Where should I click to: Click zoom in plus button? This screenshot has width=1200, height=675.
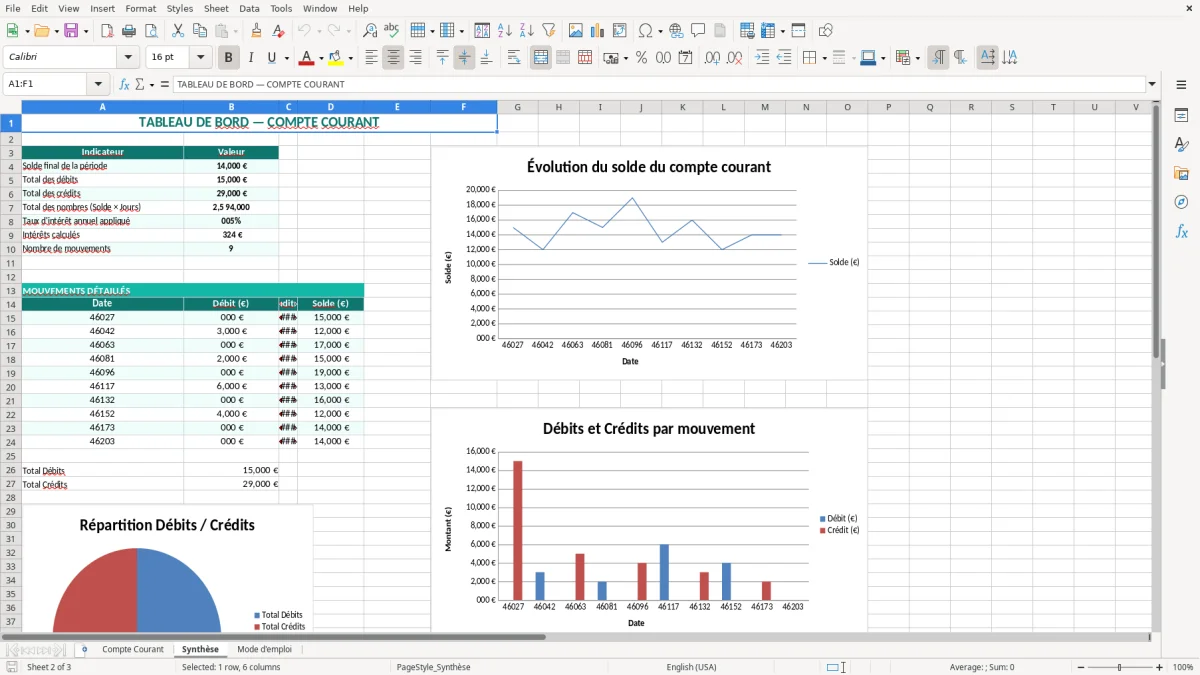(x=1160, y=667)
